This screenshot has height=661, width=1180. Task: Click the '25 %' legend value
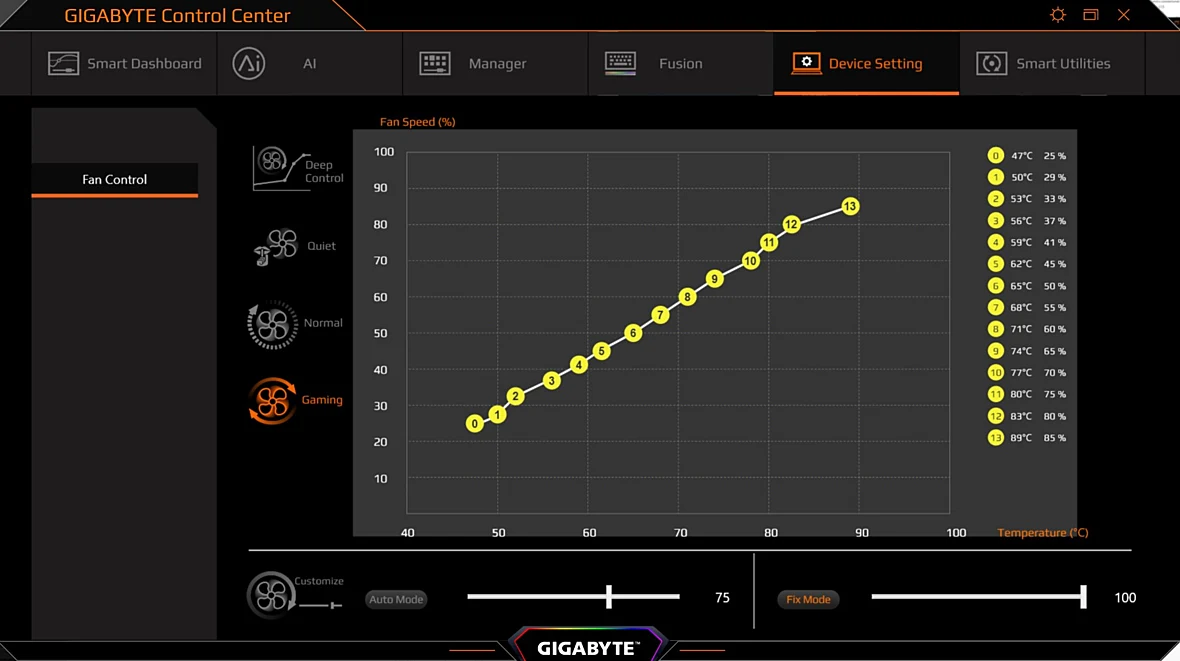coord(1054,156)
